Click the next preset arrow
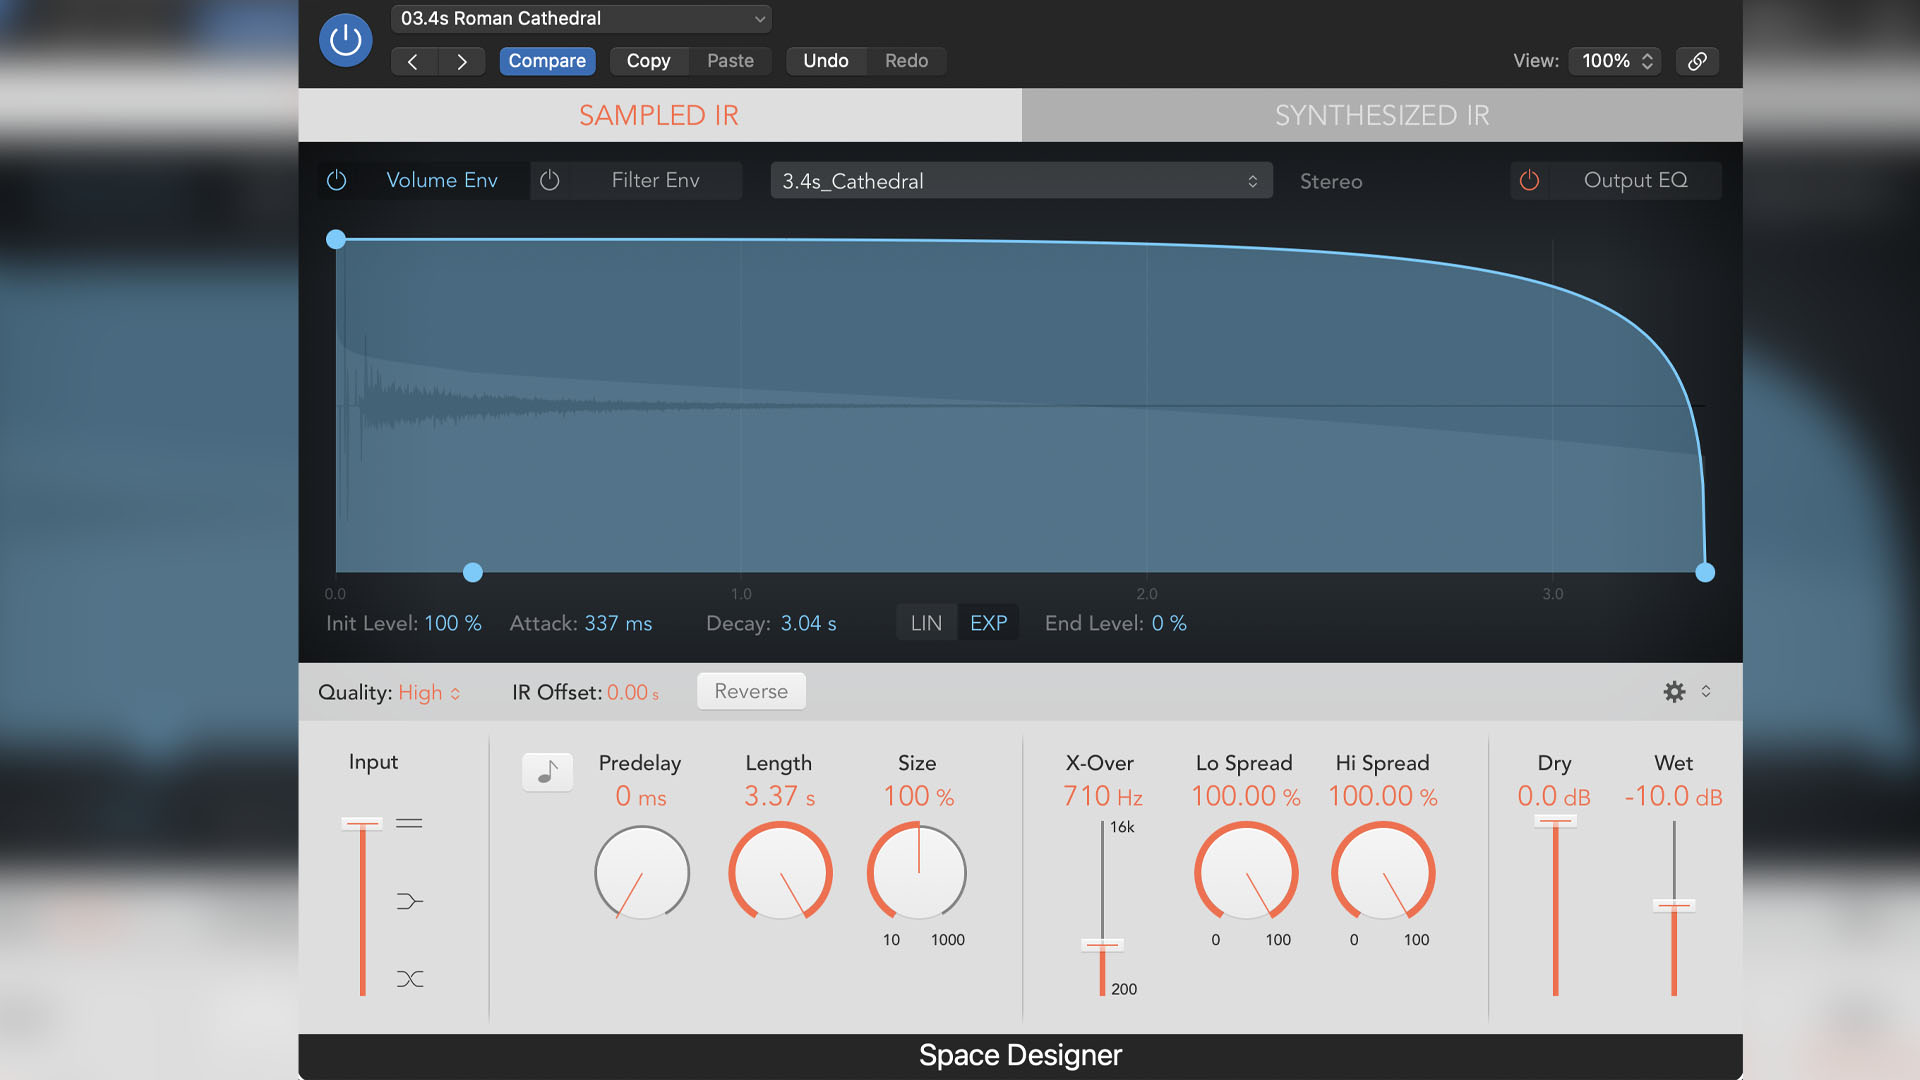 click(462, 61)
